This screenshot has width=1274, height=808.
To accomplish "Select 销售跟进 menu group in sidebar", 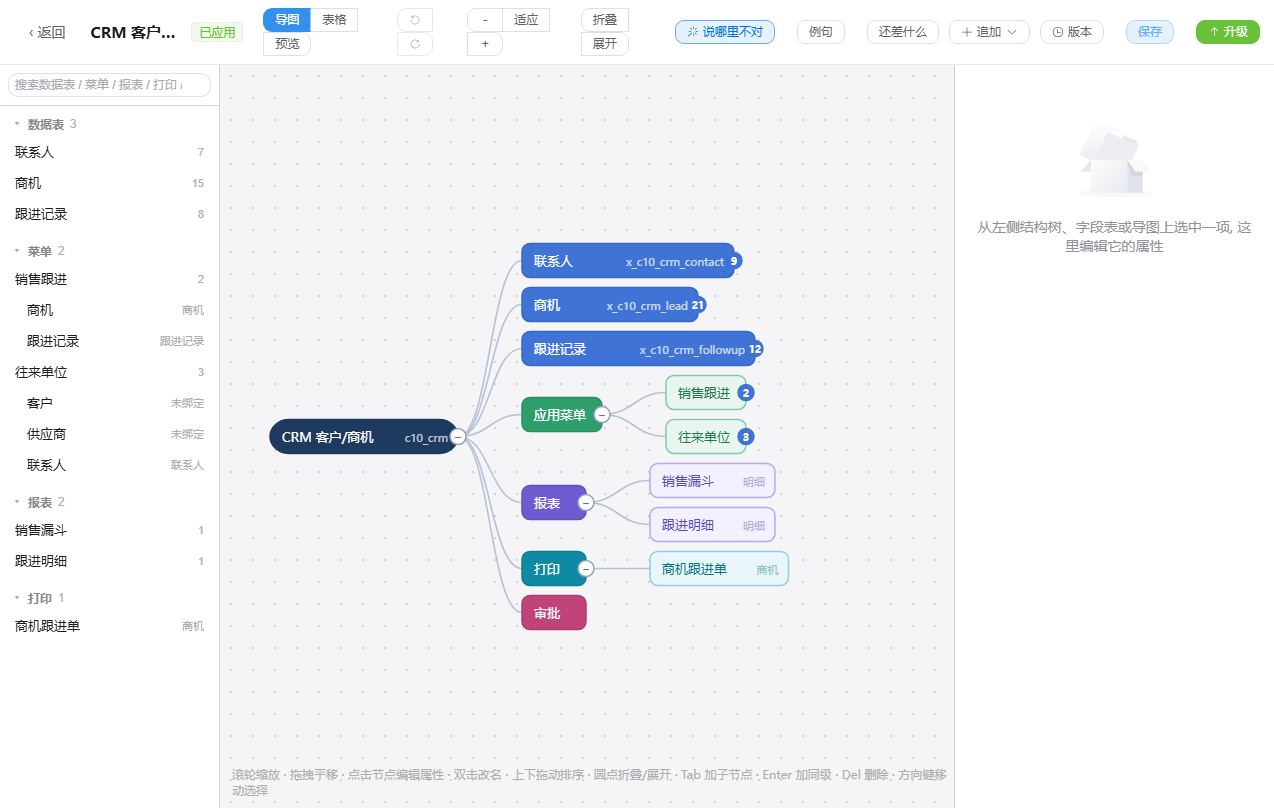I will (x=109, y=279).
